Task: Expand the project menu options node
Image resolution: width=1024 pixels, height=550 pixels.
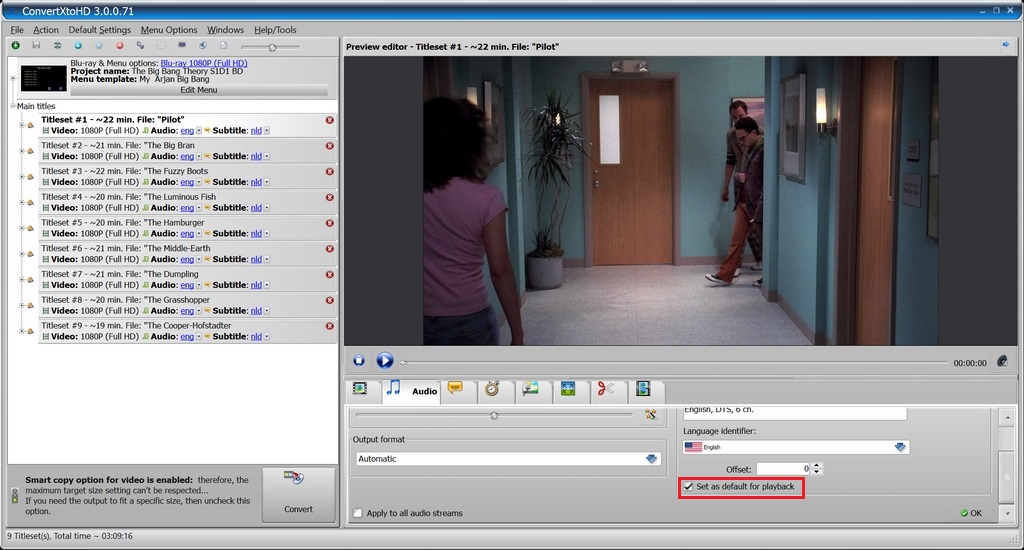Action: tap(13, 78)
